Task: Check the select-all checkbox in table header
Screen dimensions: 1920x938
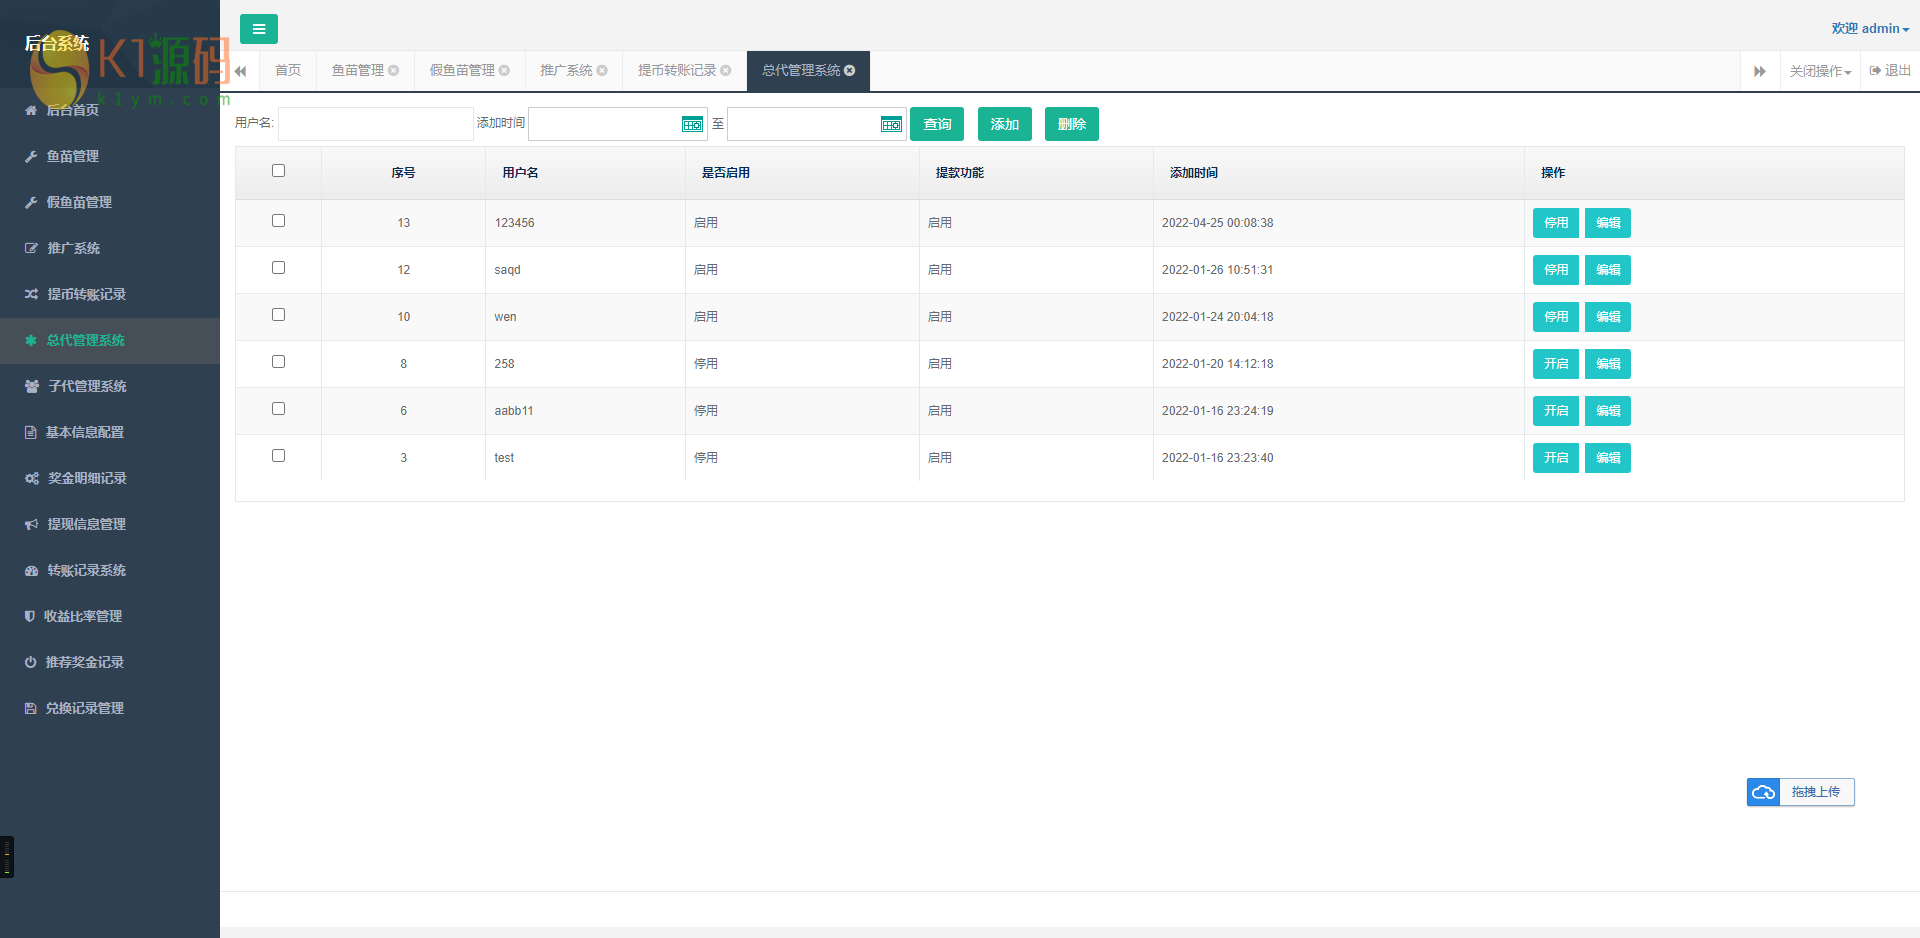Action: tap(279, 171)
